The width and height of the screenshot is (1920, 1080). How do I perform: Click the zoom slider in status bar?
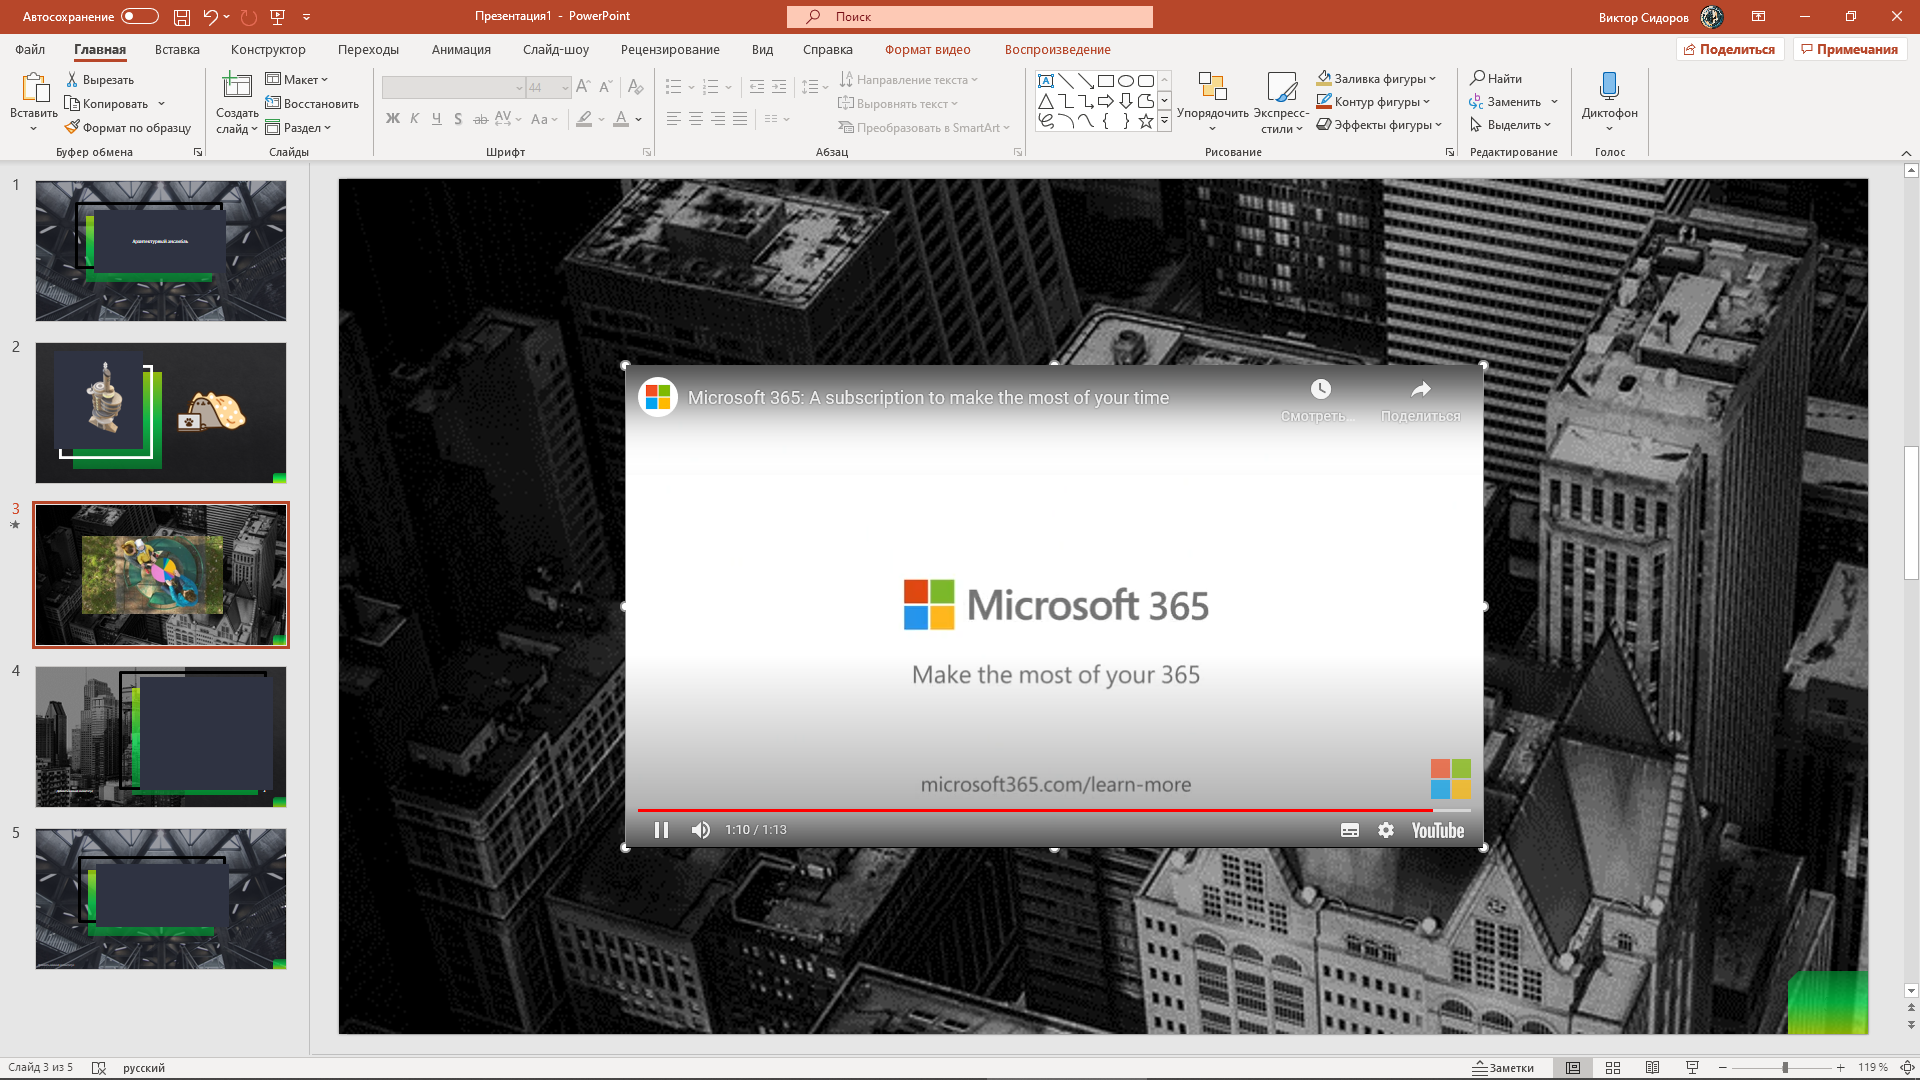(x=1785, y=1068)
